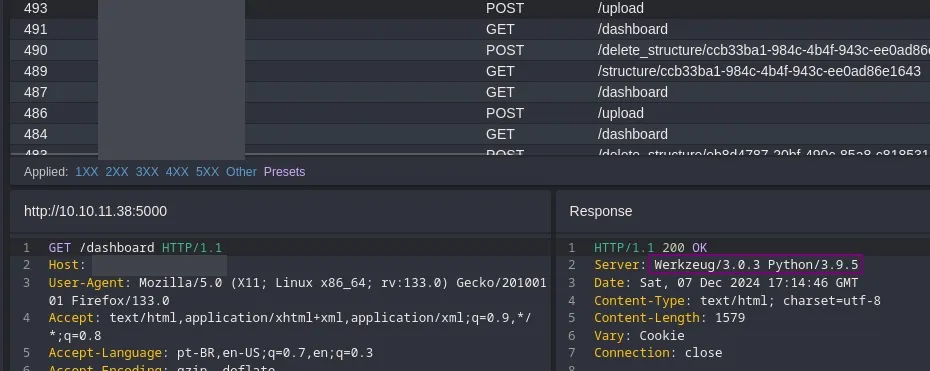Click the /upload path in row 486
The height and width of the screenshot is (371, 930).
(620, 113)
